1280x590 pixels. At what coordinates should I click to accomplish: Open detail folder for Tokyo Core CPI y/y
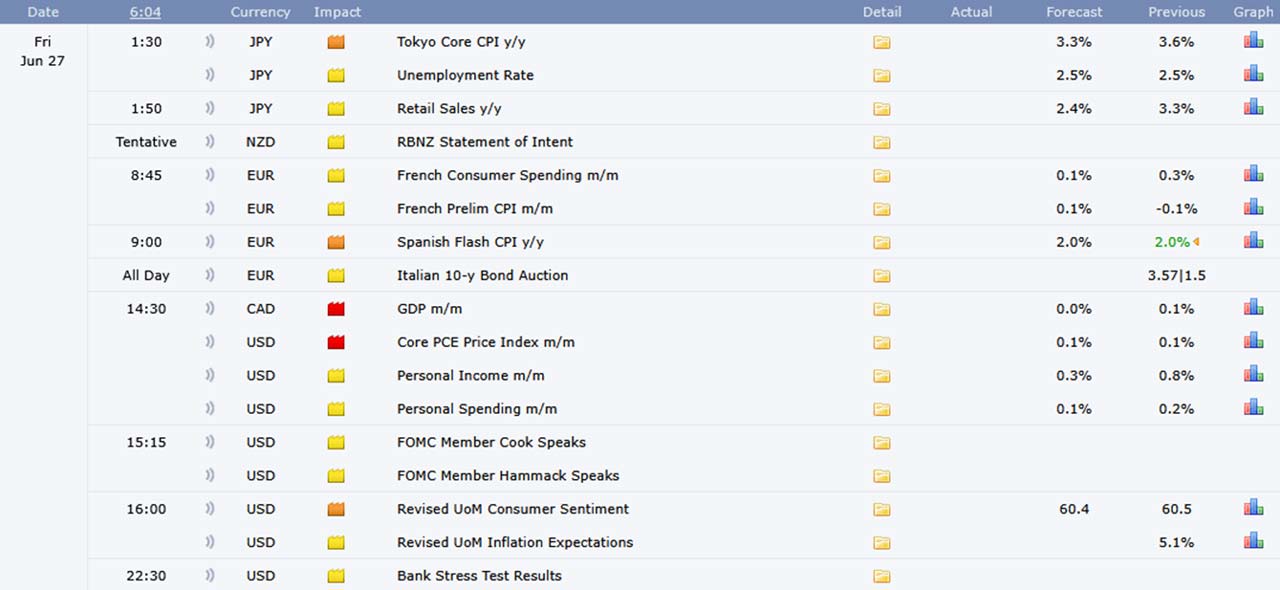tap(881, 42)
